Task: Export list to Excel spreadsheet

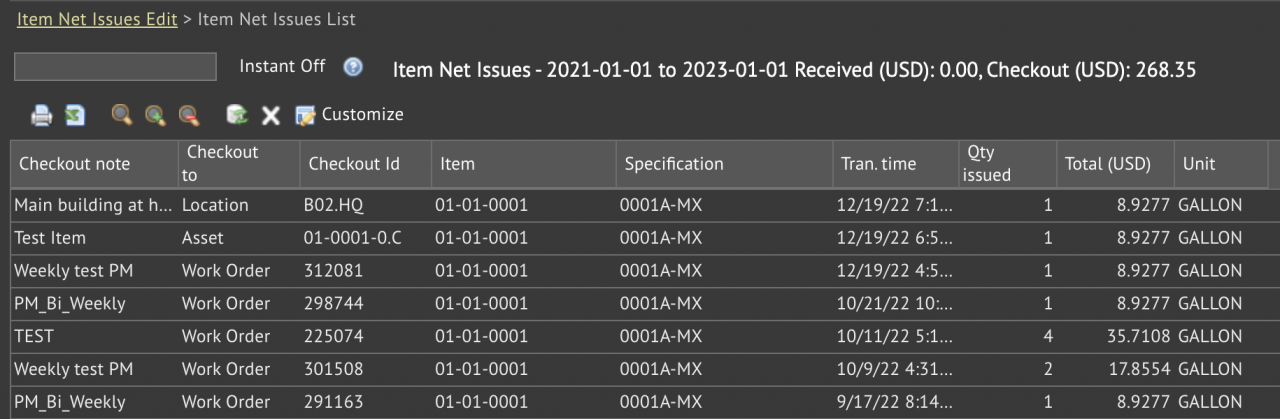Action: 75,116
